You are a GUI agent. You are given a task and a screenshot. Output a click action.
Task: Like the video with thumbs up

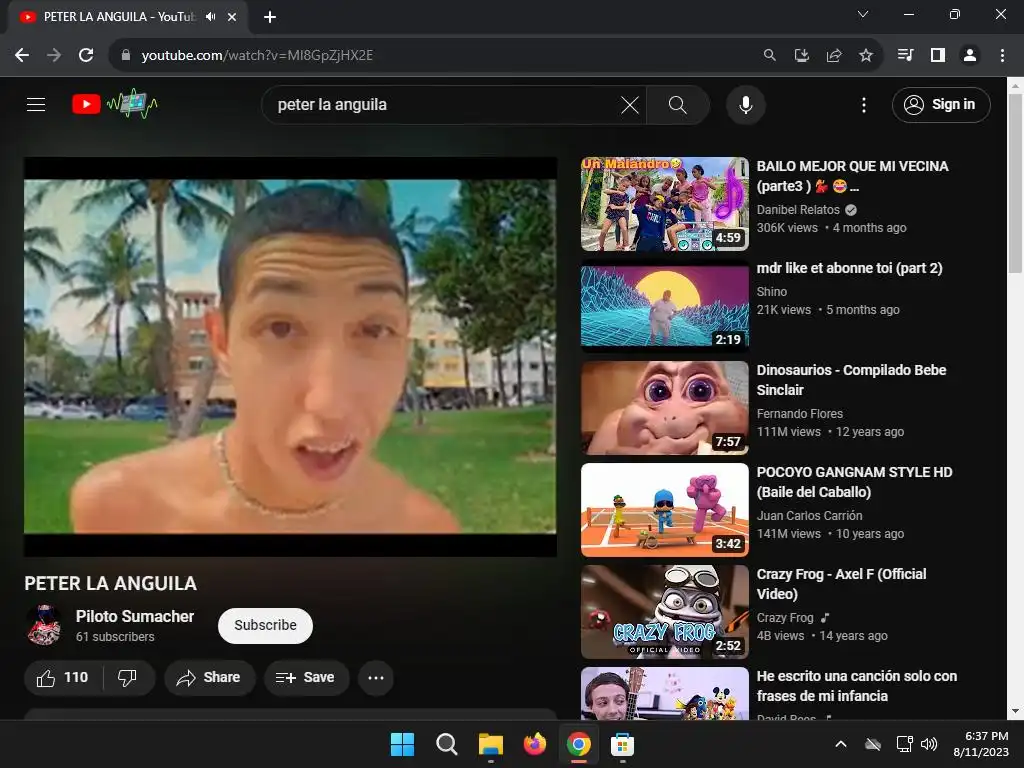63,678
